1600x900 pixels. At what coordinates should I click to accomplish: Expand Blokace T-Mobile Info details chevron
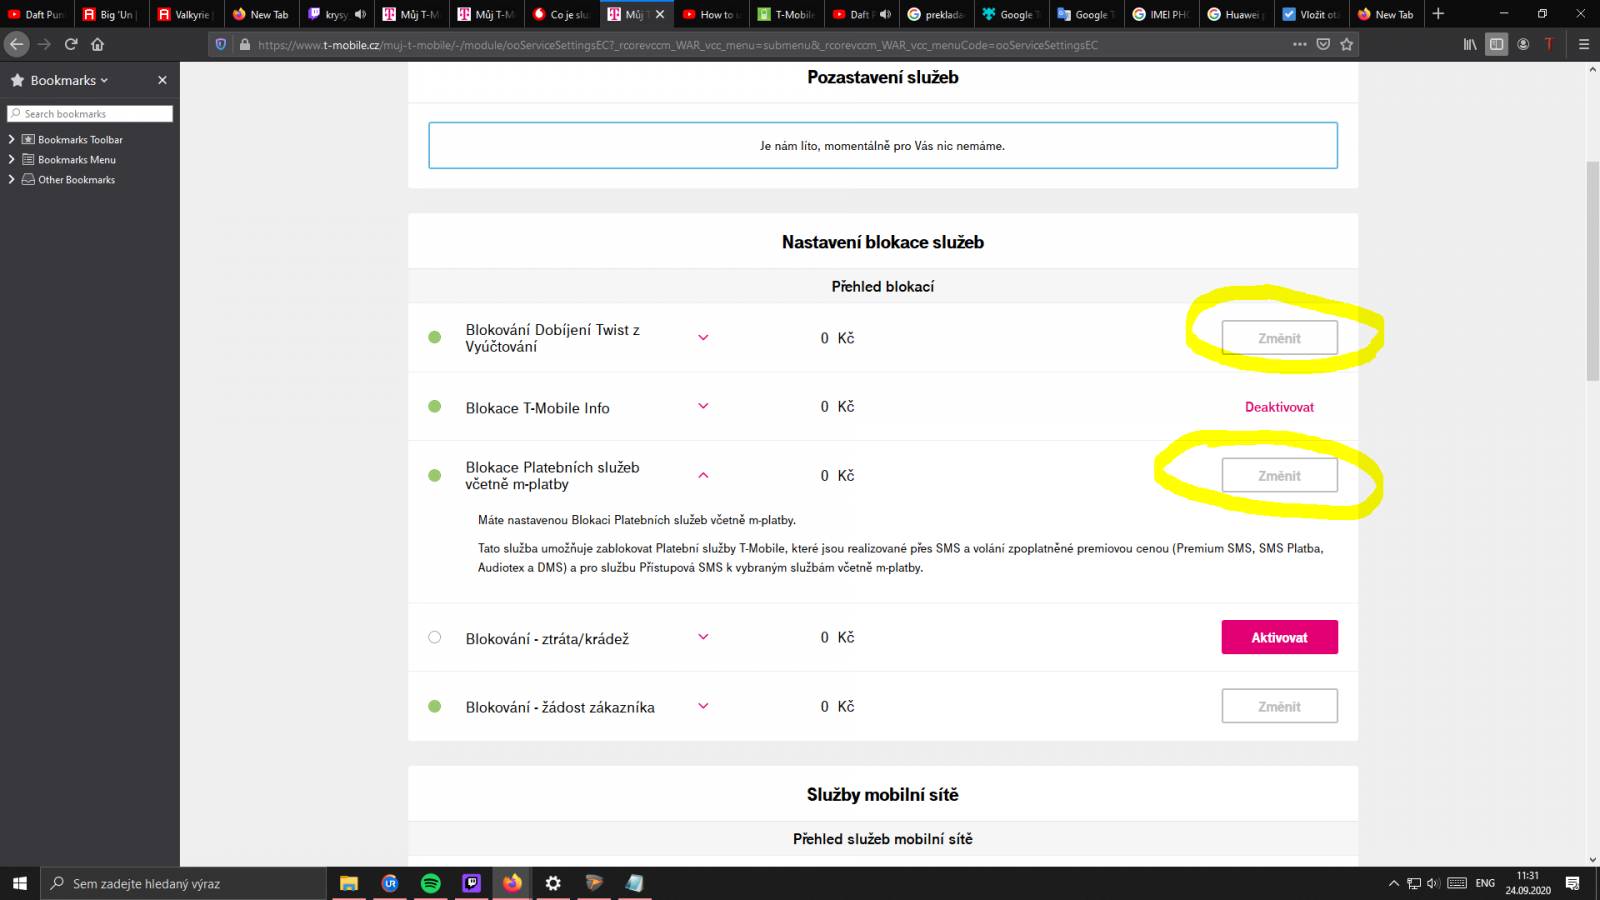[x=703, y=406]
